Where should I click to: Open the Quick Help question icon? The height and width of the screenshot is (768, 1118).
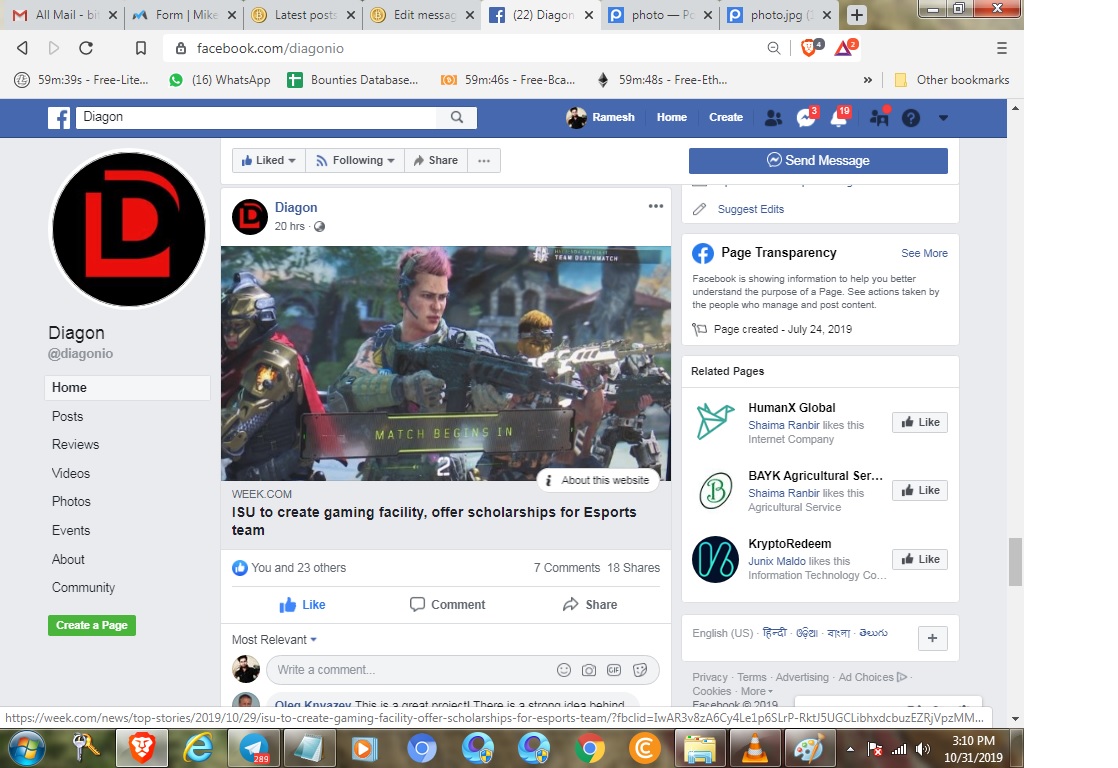click(x=911, y=118)
